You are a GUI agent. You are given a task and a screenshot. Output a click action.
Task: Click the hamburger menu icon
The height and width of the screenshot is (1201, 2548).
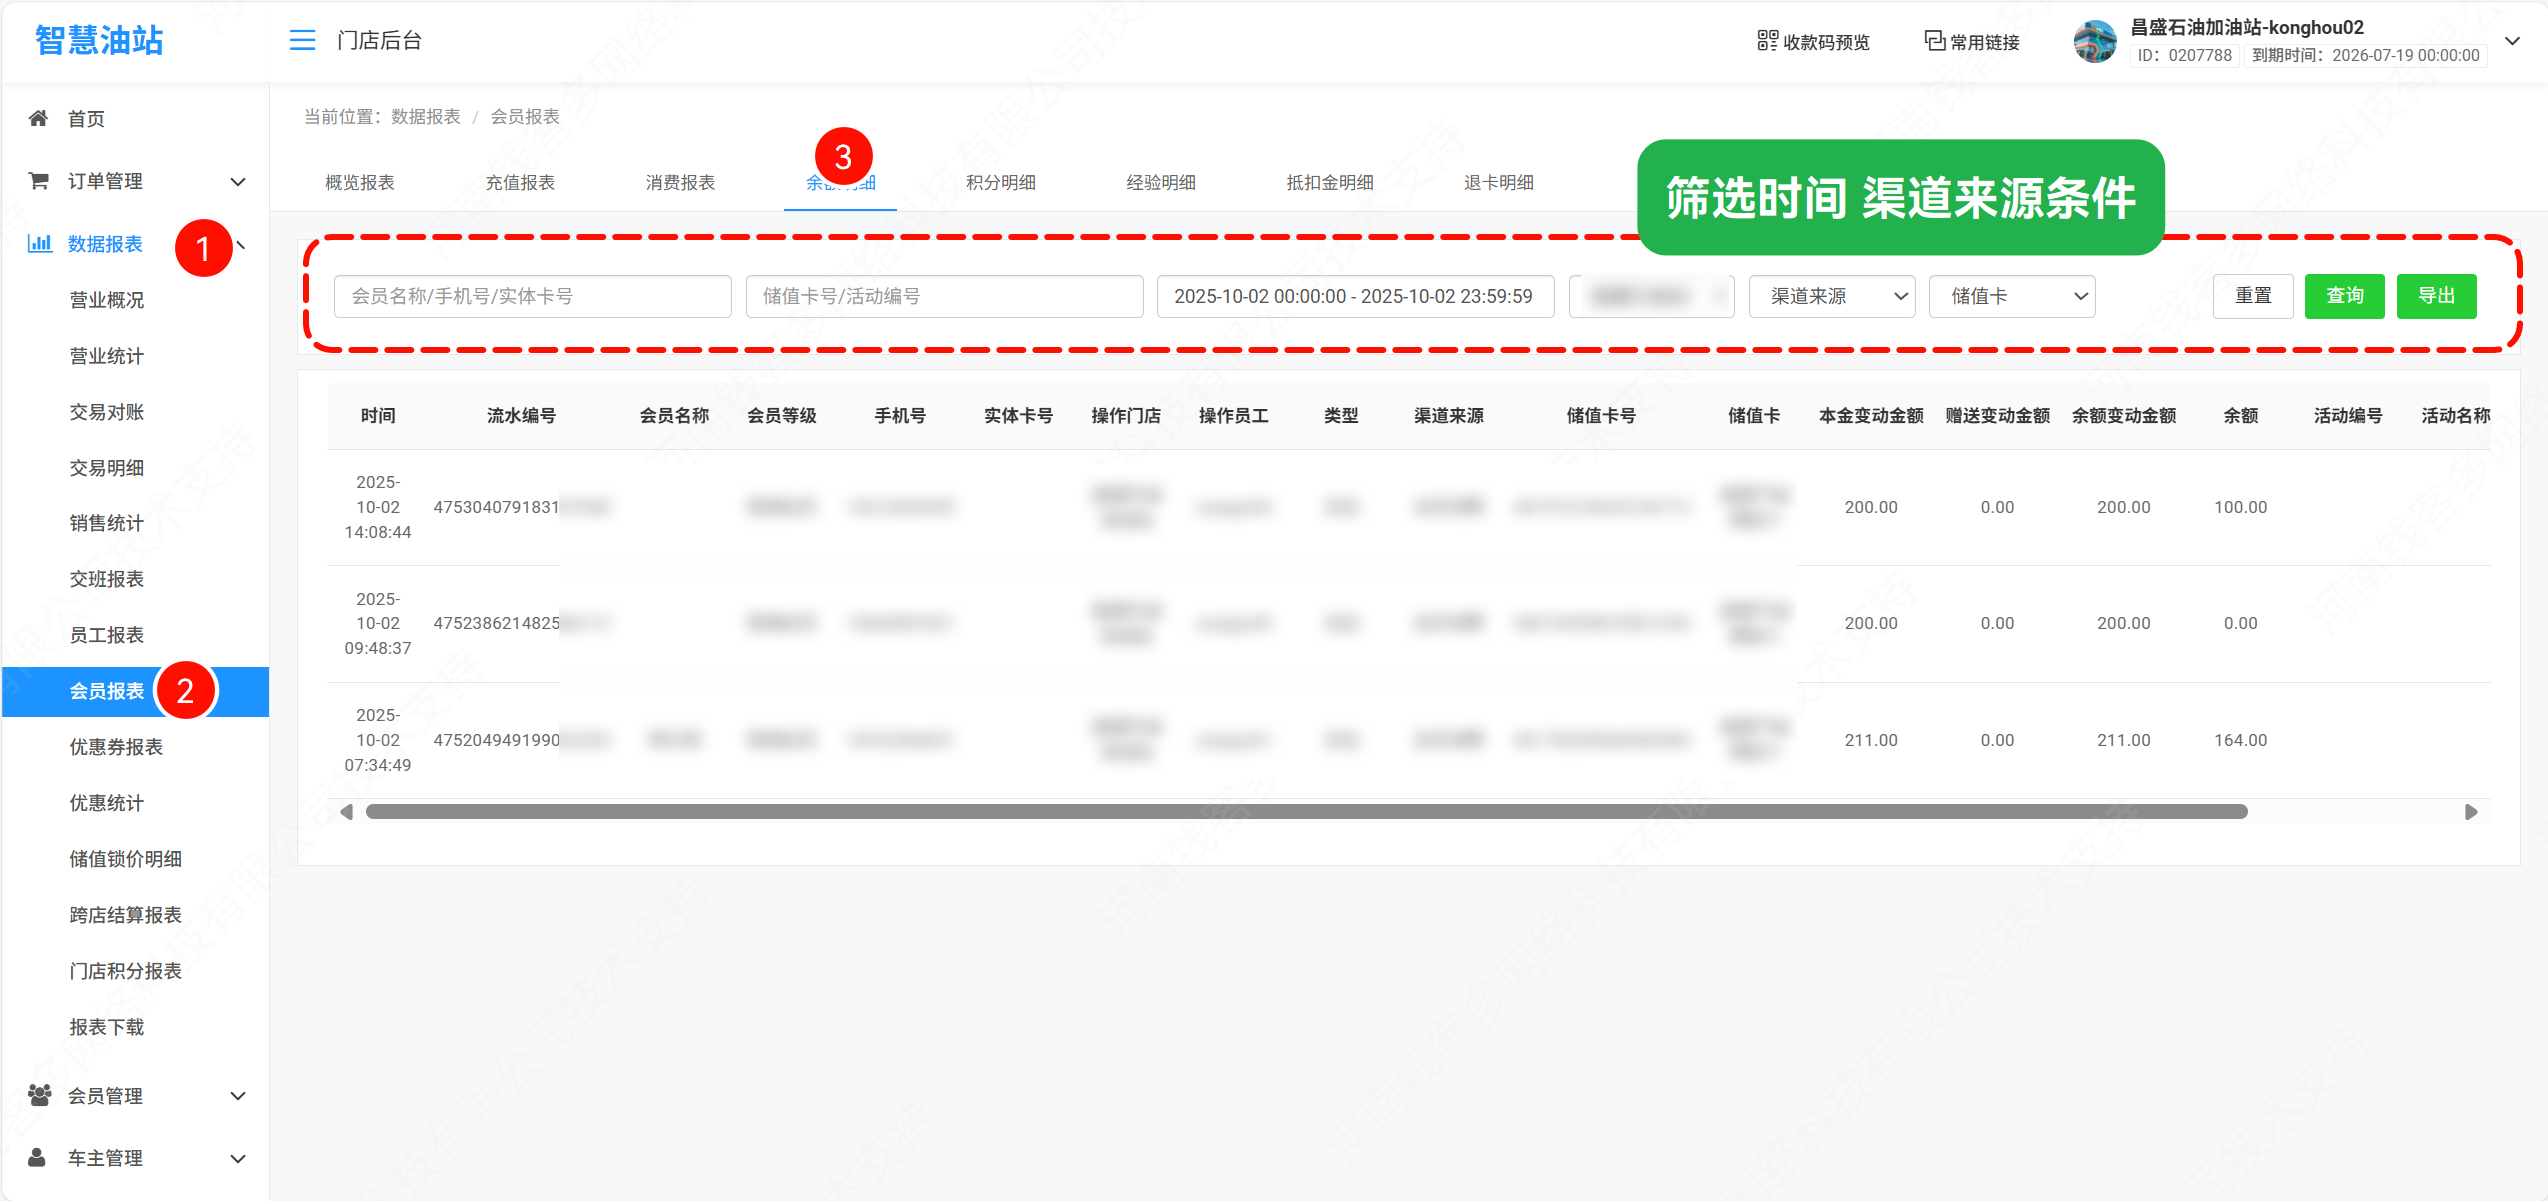[302, 40]
